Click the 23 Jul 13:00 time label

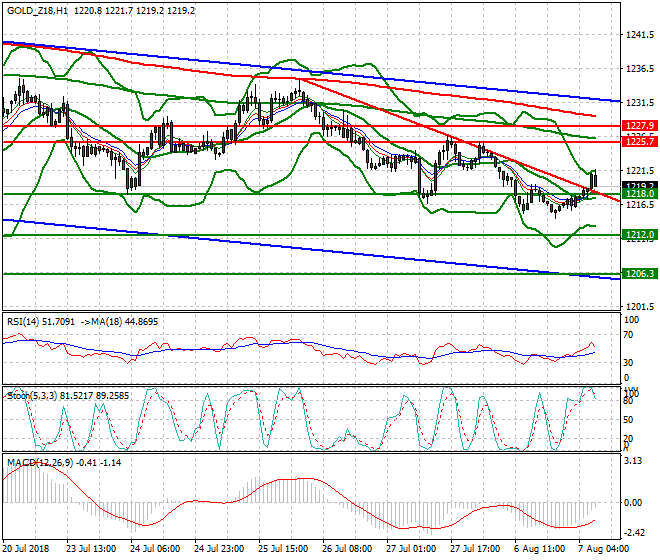point(91,549)
